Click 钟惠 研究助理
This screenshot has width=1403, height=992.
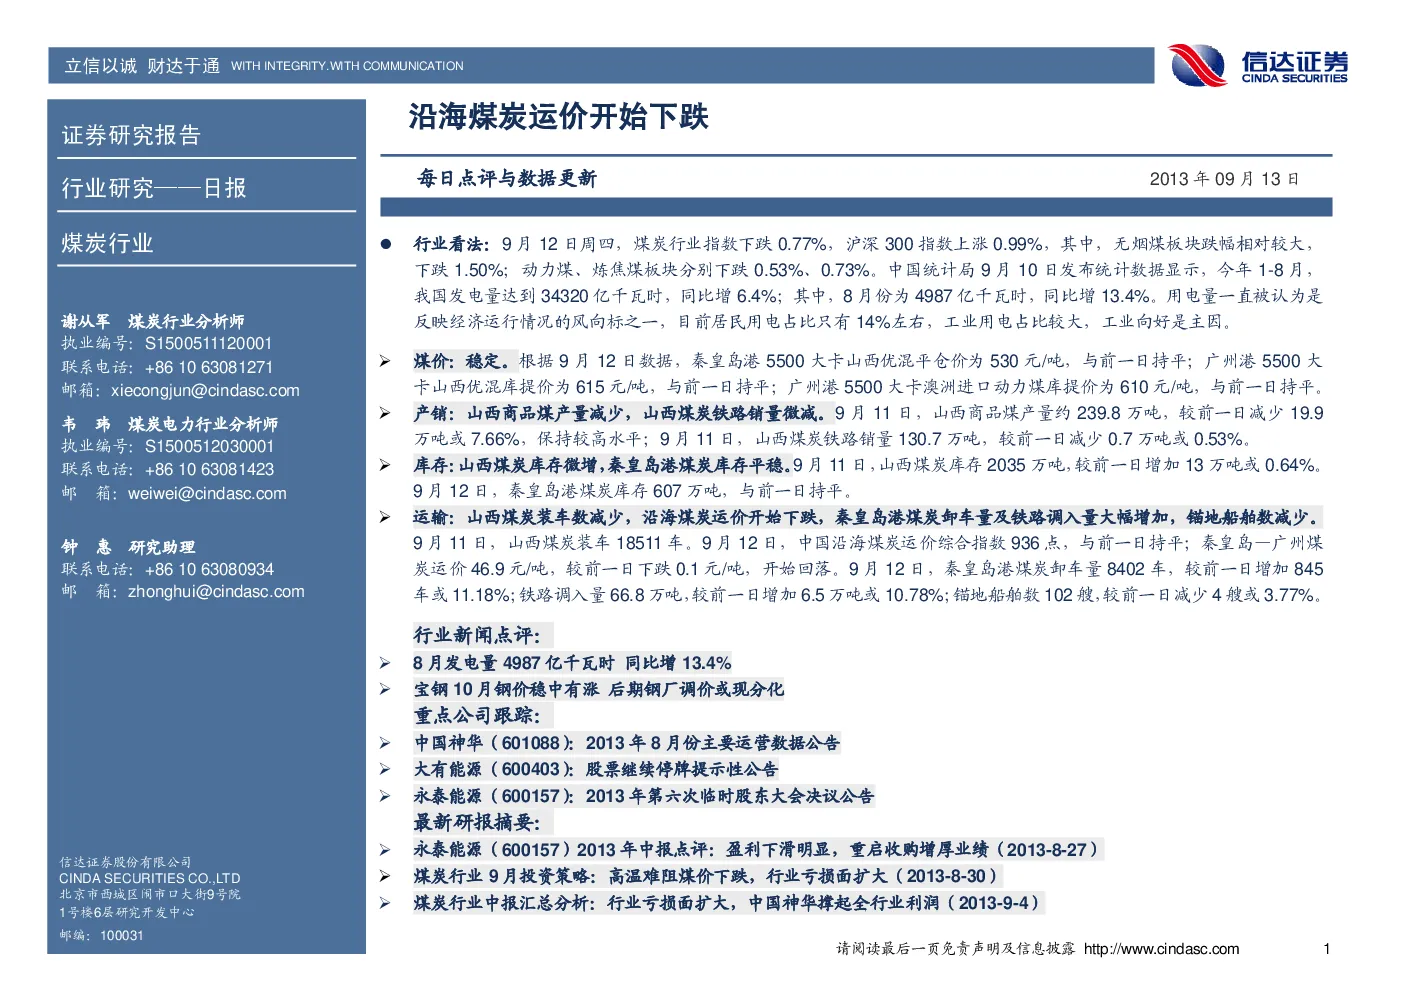pyautogui.click(x=128, y=547)
